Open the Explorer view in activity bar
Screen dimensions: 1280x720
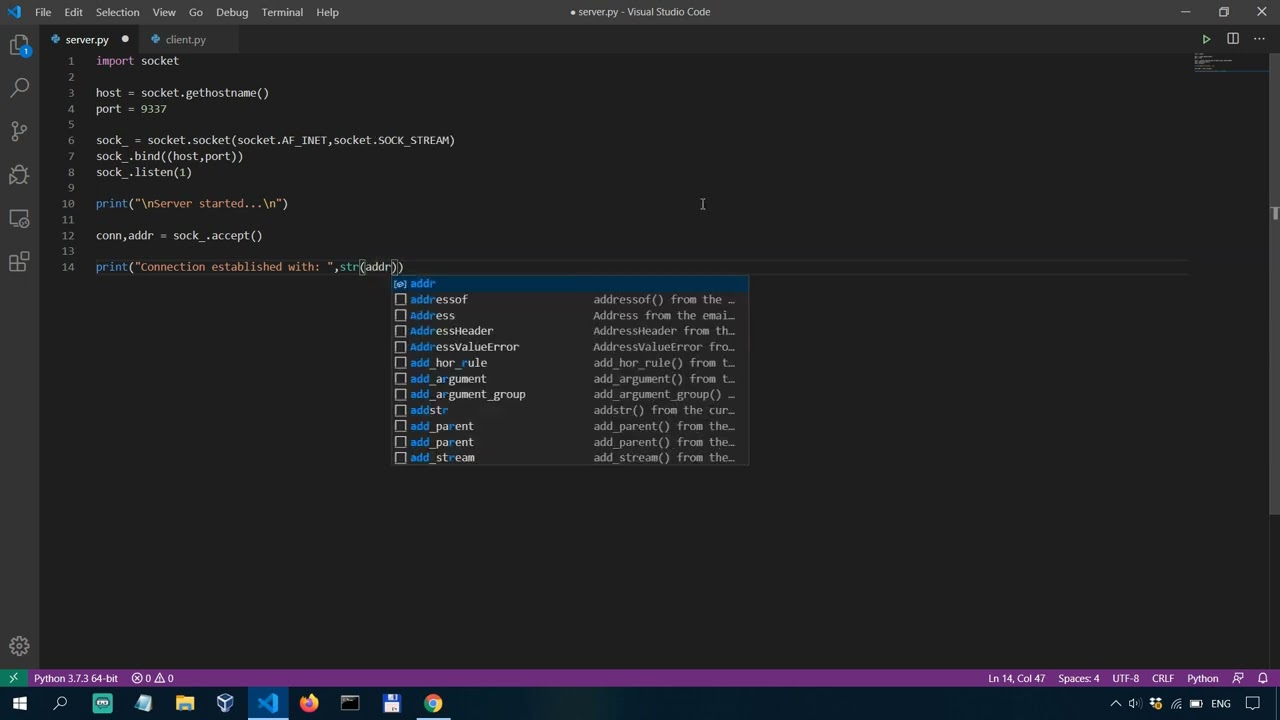19,45
